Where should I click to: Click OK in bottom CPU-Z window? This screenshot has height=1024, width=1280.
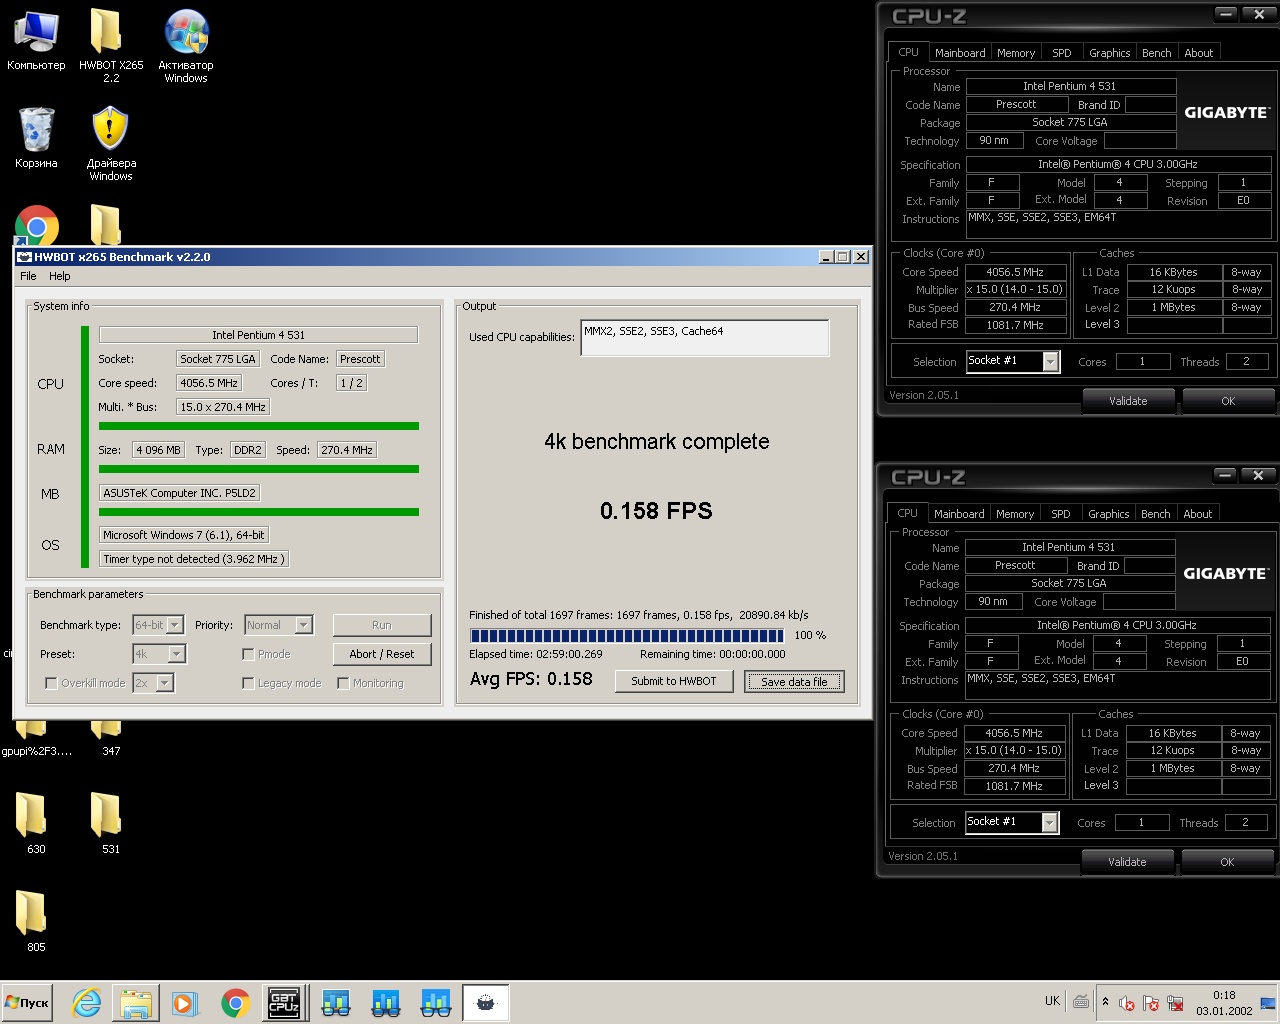[1227, 862]
